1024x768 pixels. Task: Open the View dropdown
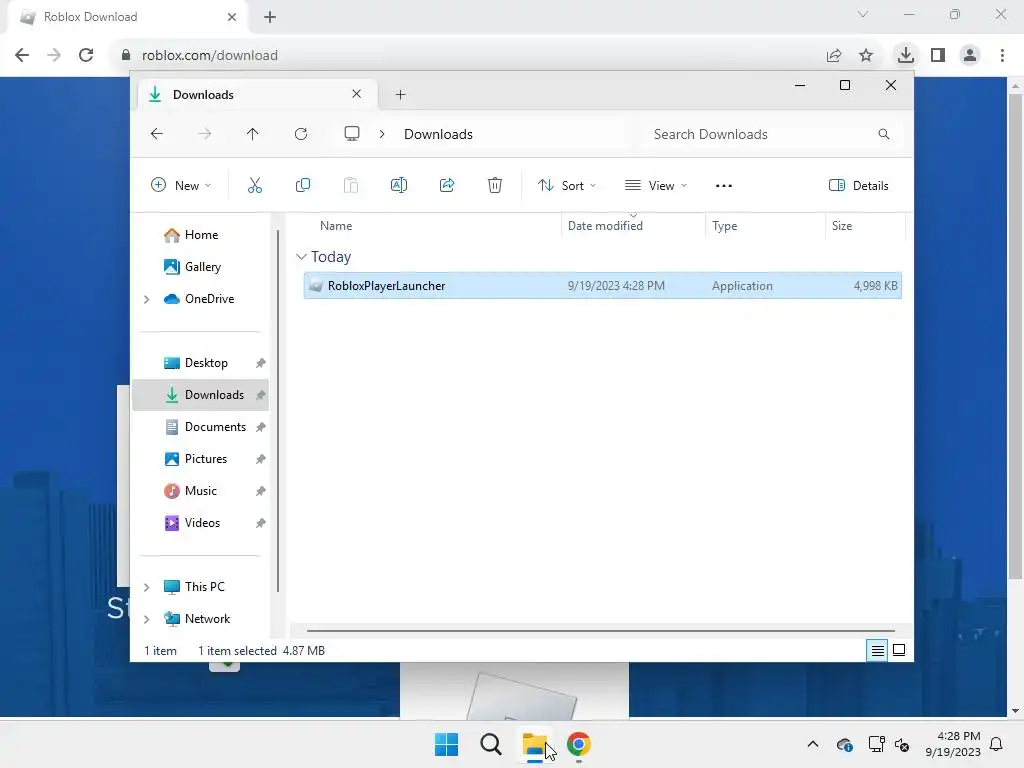coord(656,185)
